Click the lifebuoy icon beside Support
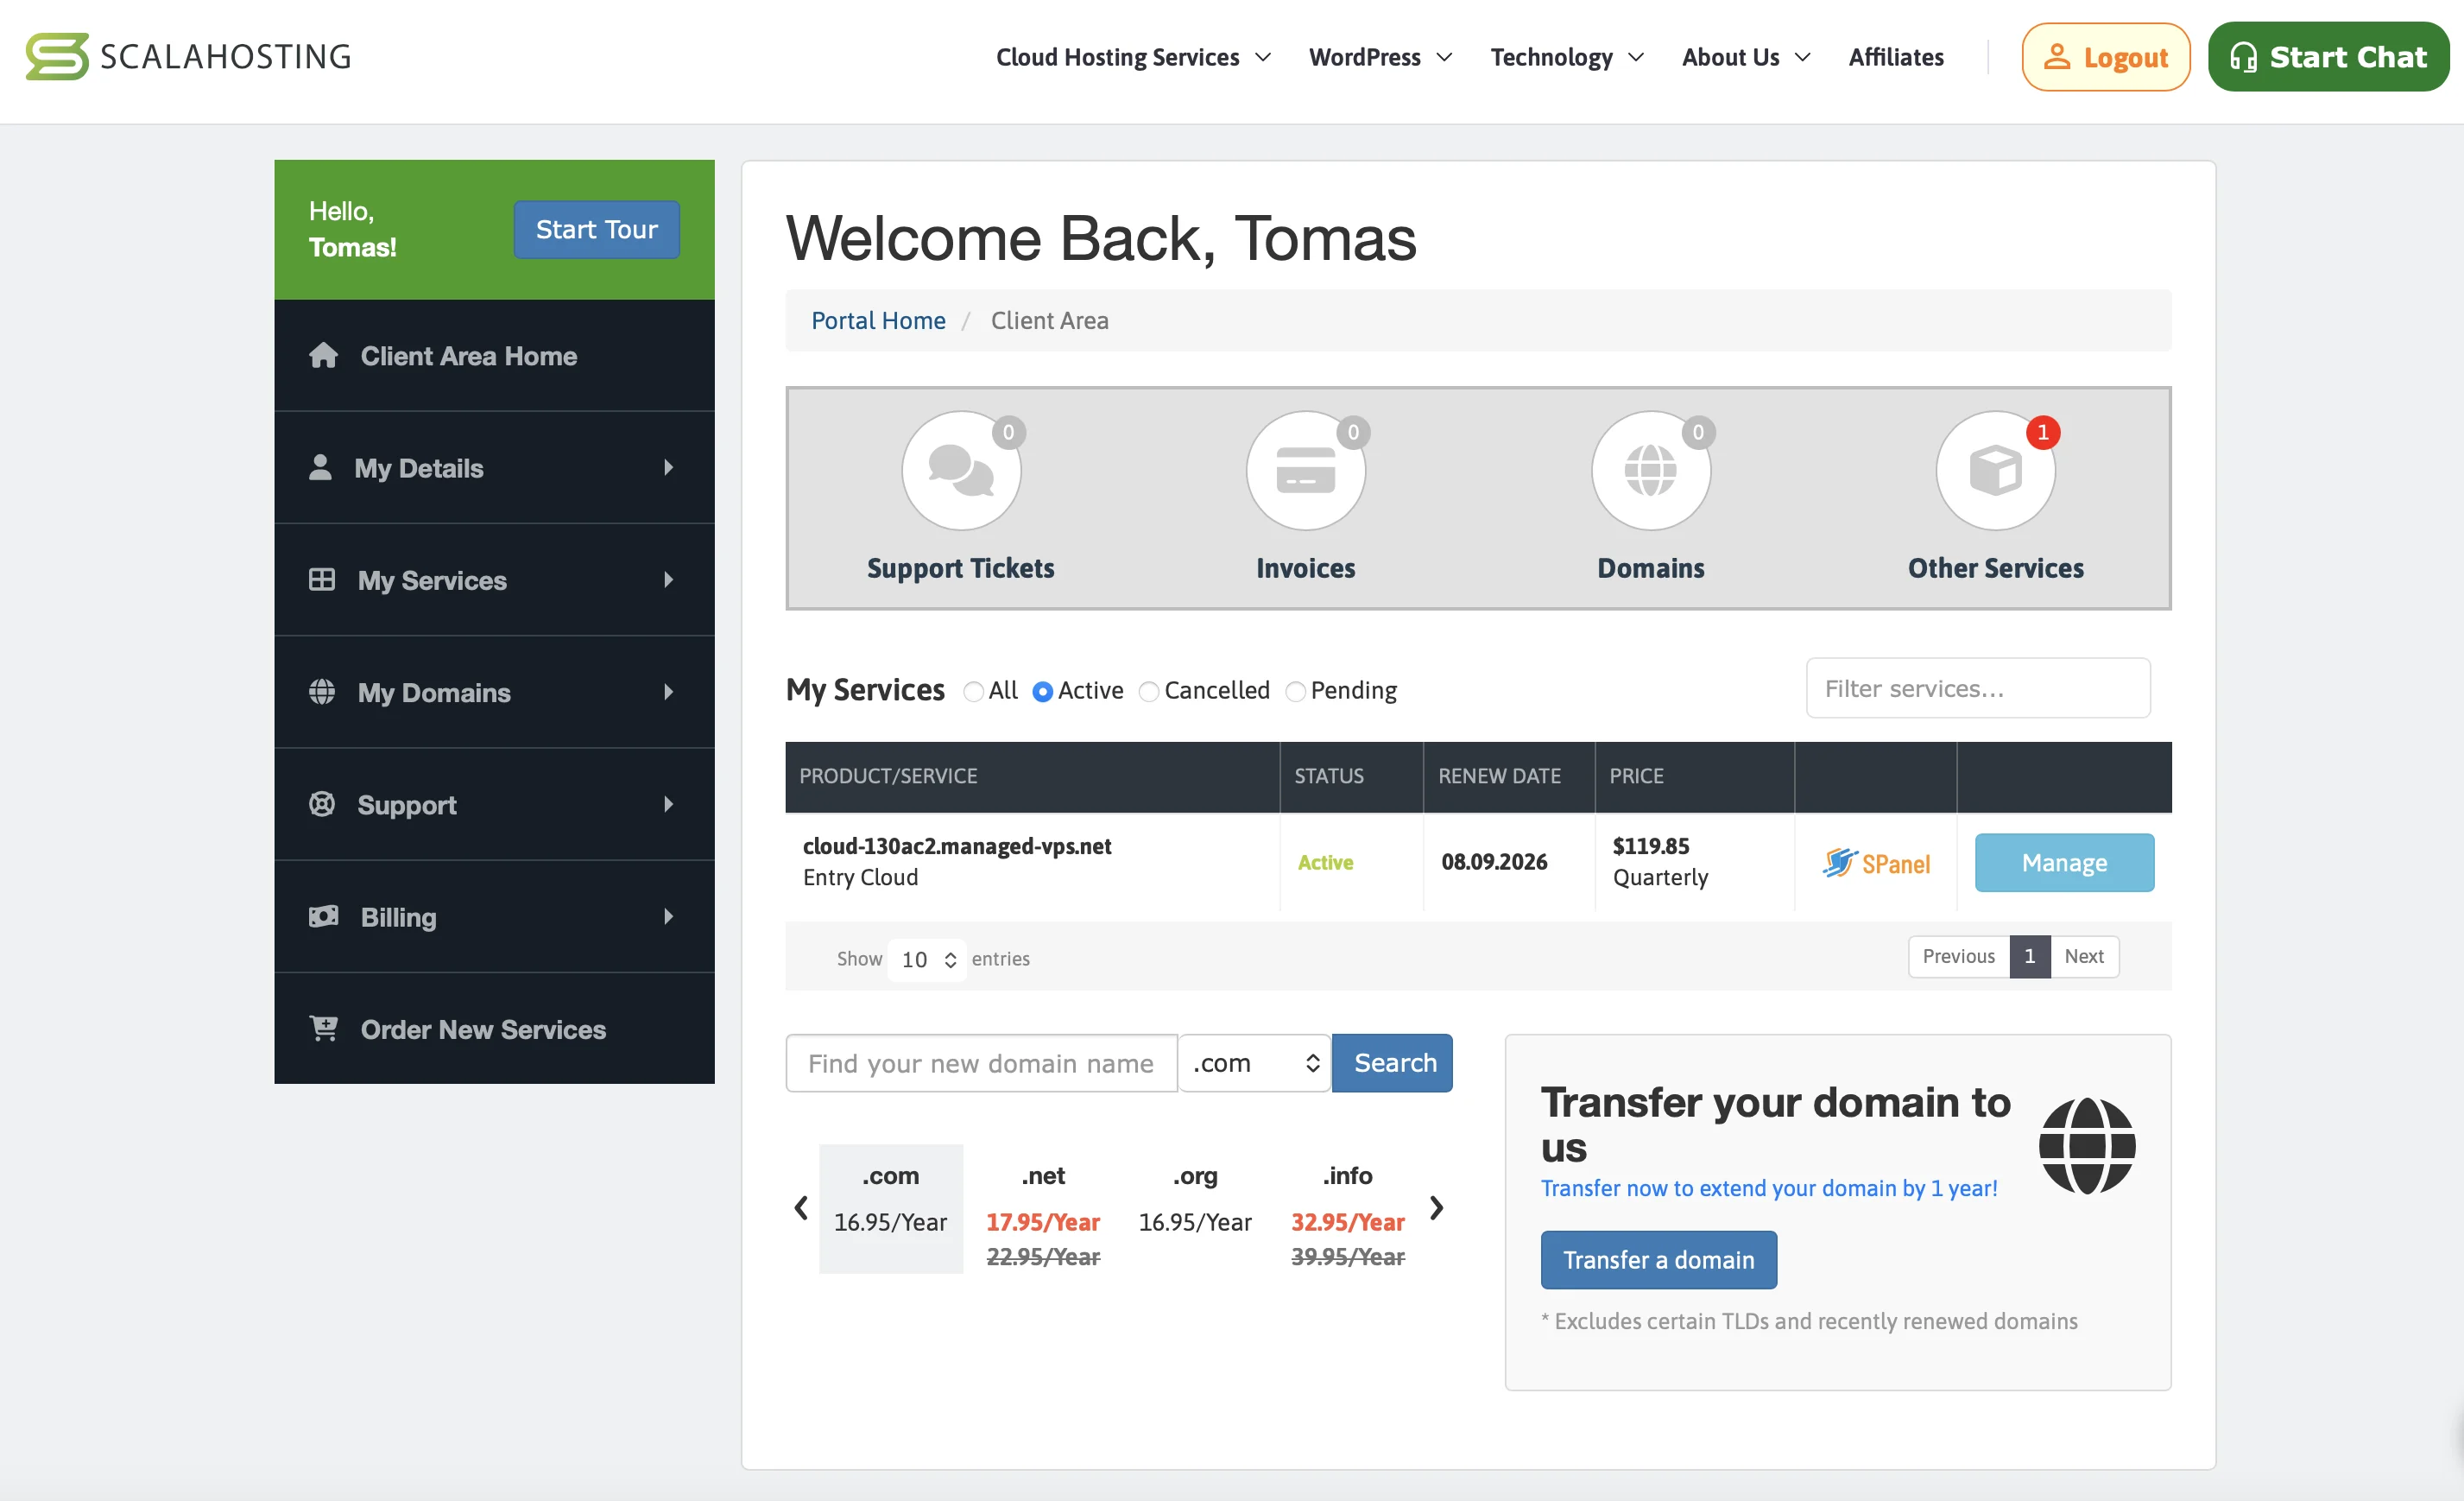This screenshot has height=1501, width=2464. click(322, 803)
